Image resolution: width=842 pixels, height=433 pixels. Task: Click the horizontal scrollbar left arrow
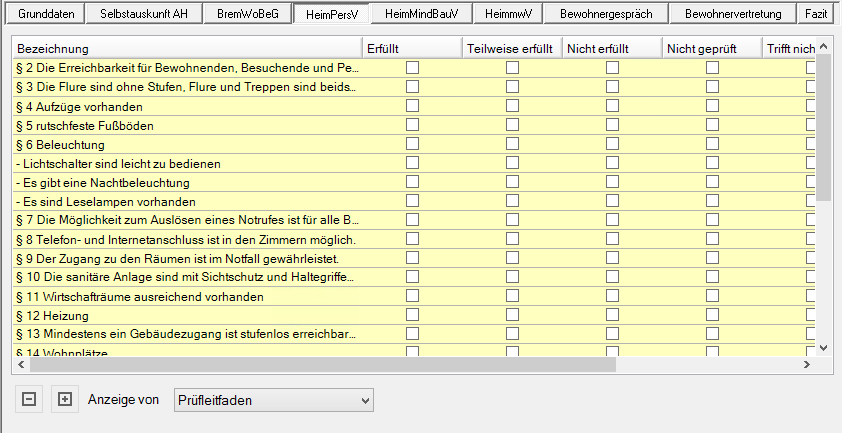click(x=22, y=366)
